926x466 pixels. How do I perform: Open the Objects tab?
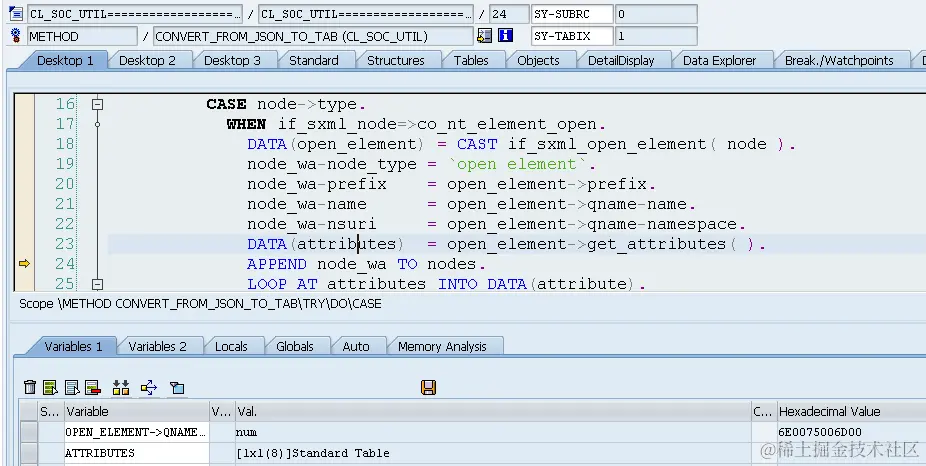tap(538, 60)
